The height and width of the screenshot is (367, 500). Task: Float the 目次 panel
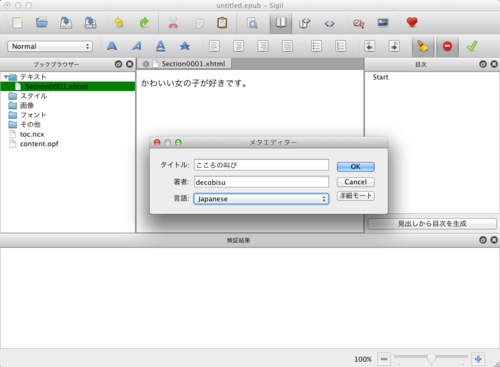coord(483,64)
